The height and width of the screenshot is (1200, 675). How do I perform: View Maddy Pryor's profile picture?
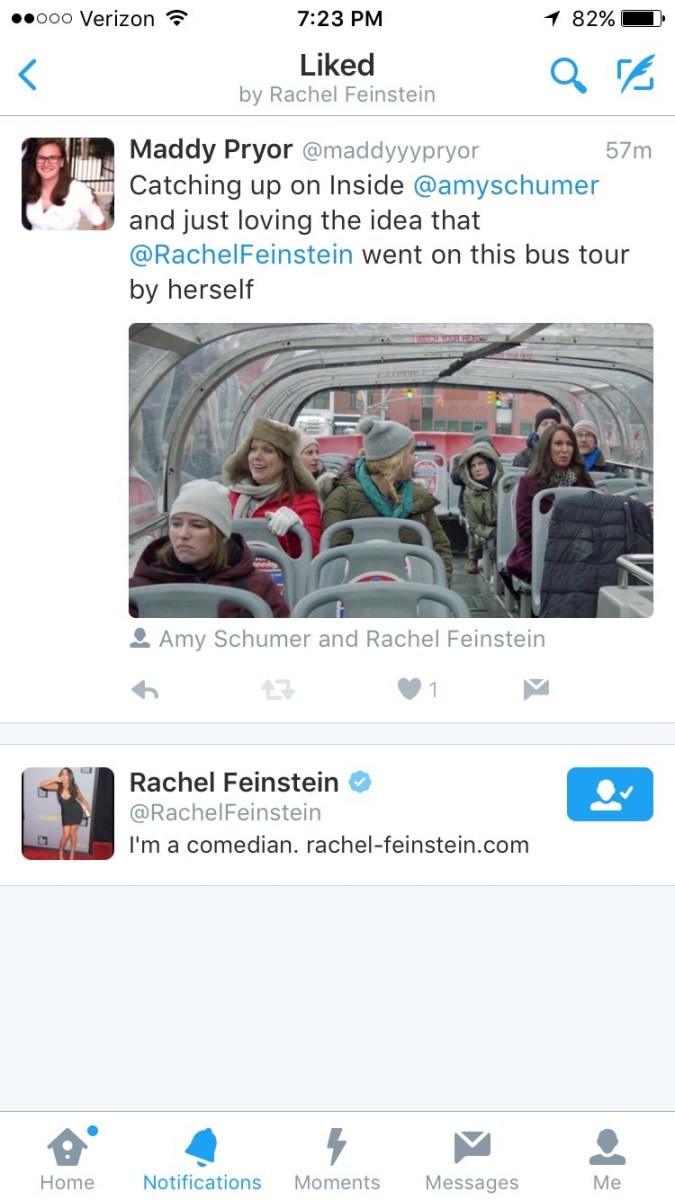[x=68, y=184]
